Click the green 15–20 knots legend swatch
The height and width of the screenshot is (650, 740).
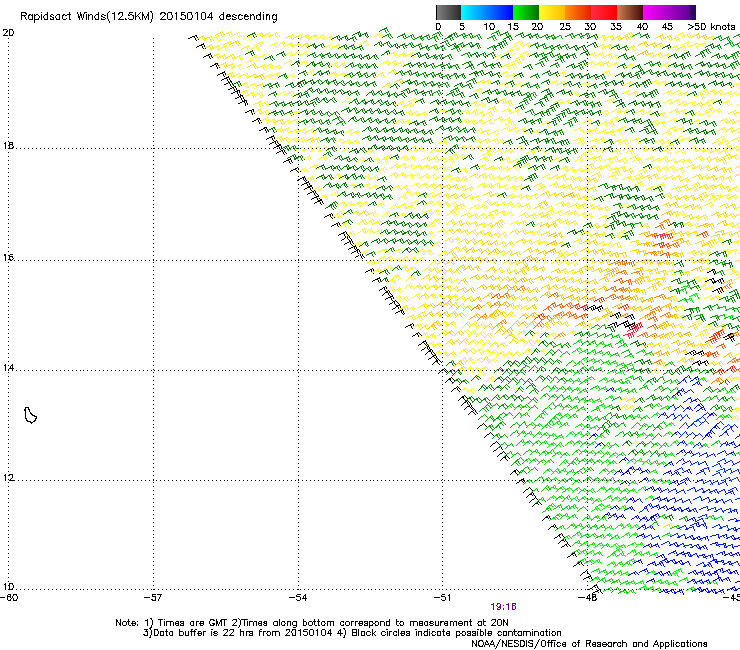526,12
